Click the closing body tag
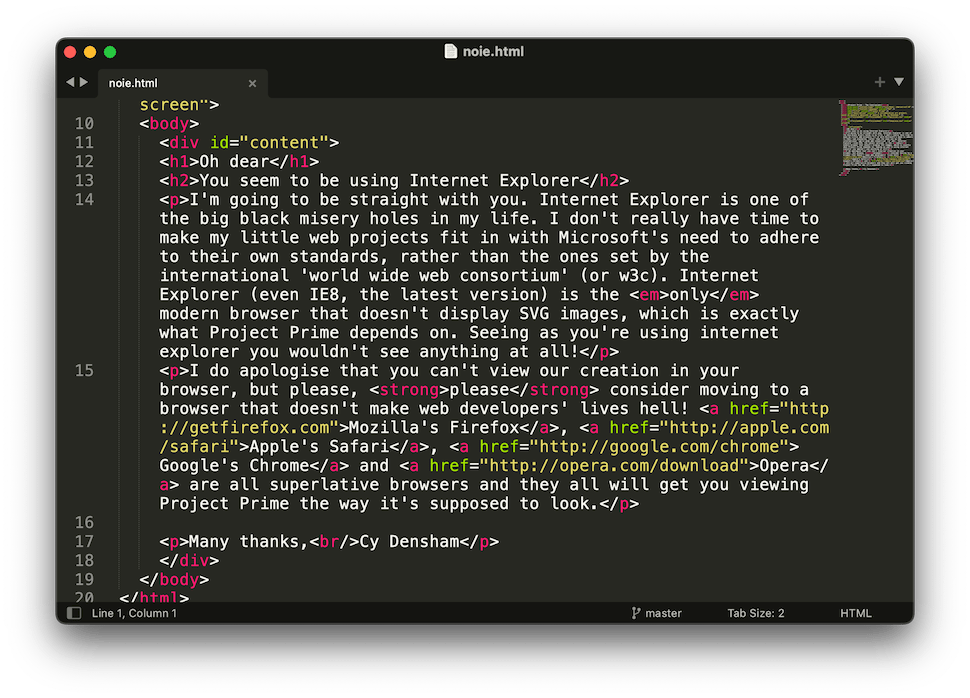The image size is (970, 698). 174,580
